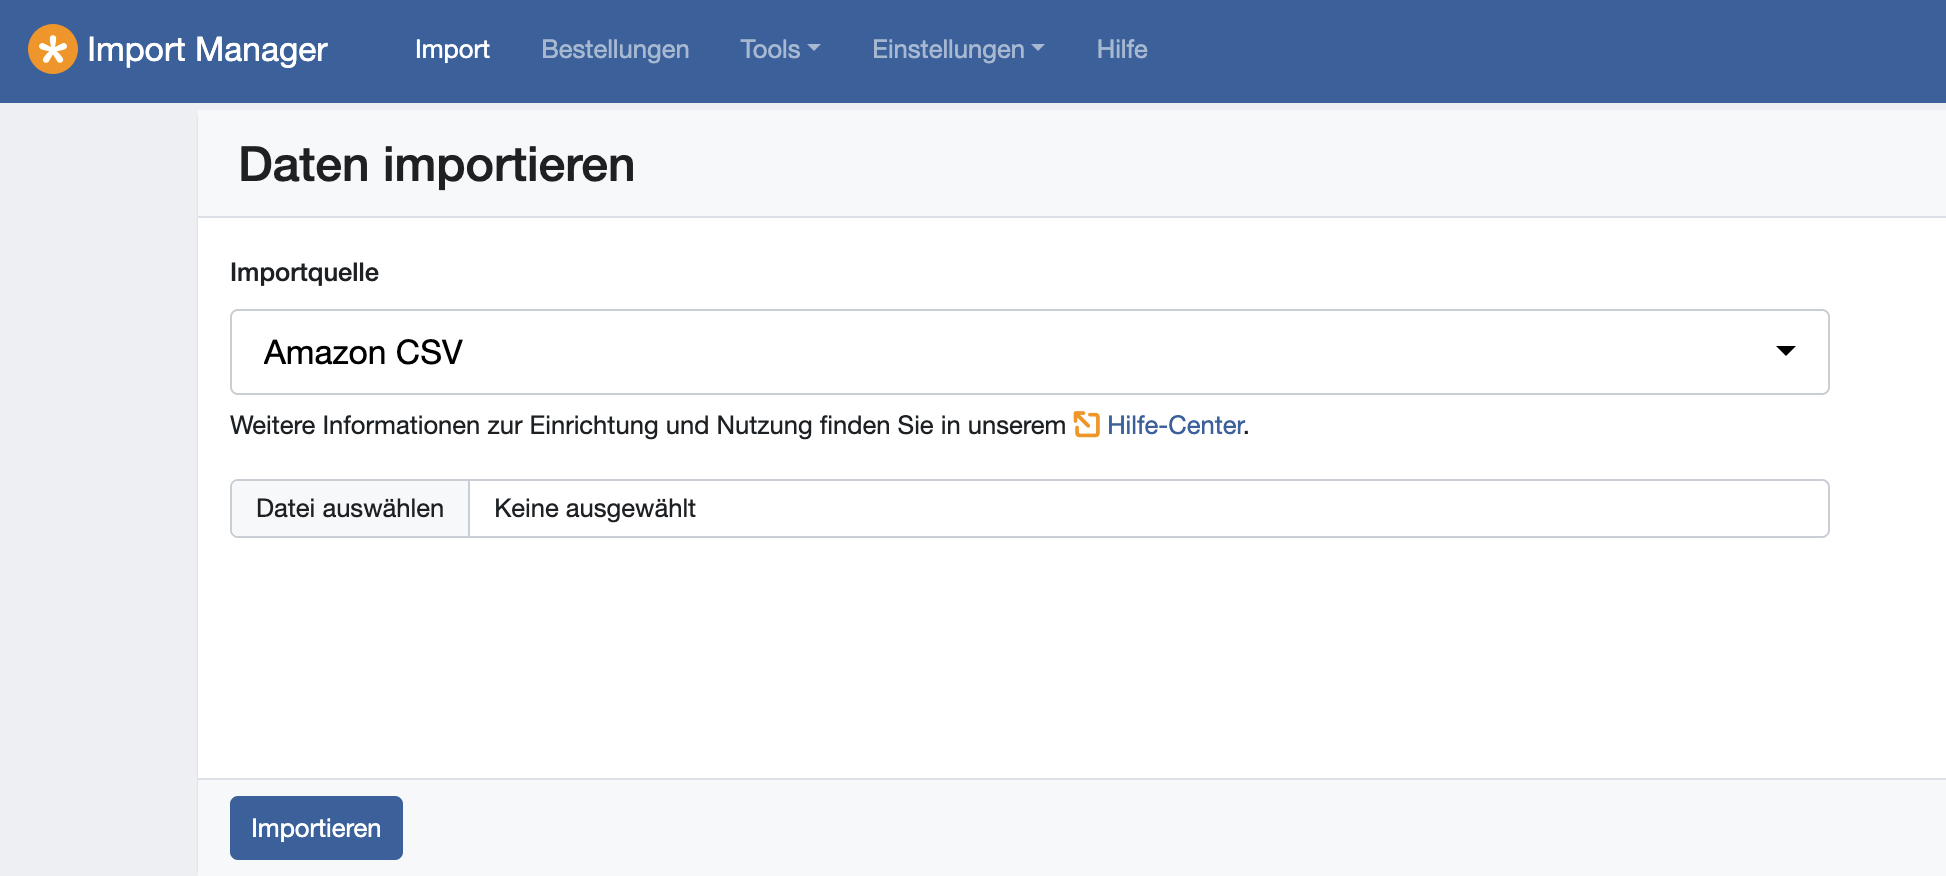Open the Import menu item
The width and height of the screenshot is (1946, 876).
[x=452, y=49]
